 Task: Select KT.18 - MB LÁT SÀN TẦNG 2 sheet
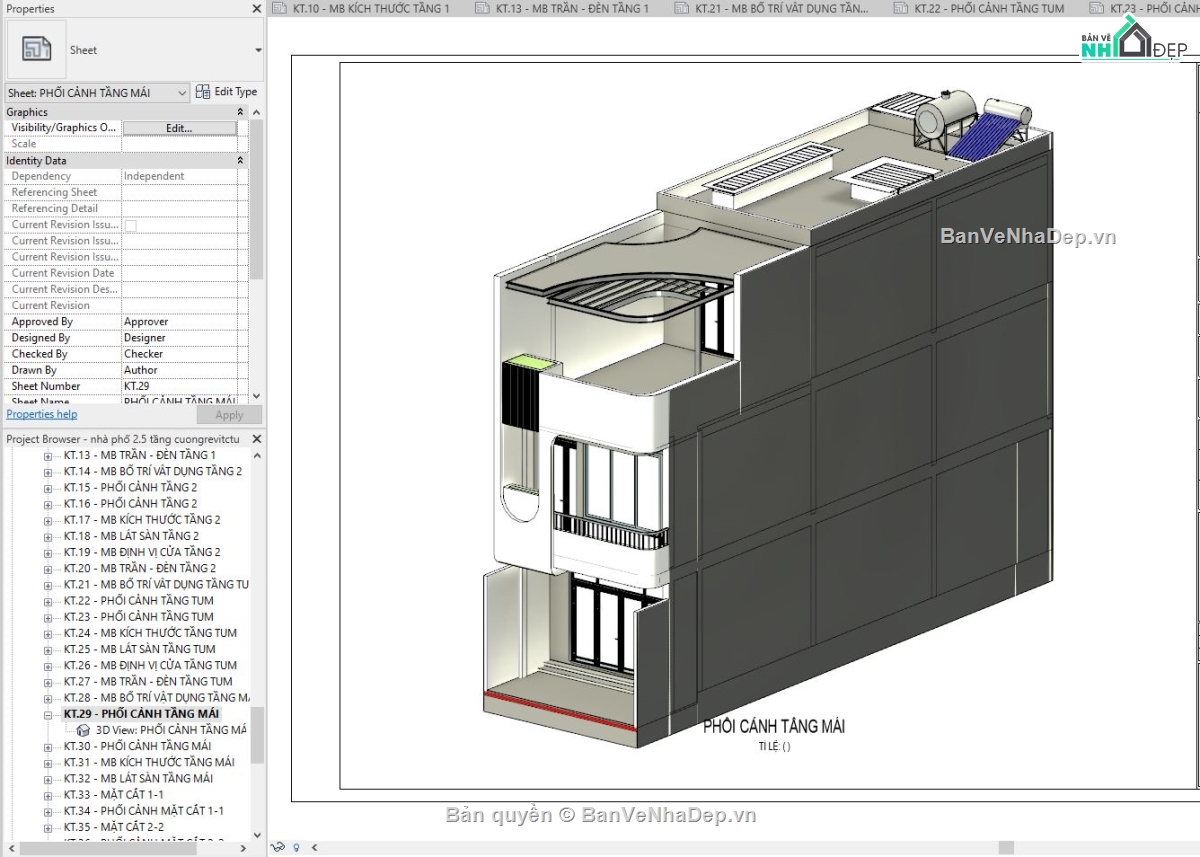(x=131, y=535)
